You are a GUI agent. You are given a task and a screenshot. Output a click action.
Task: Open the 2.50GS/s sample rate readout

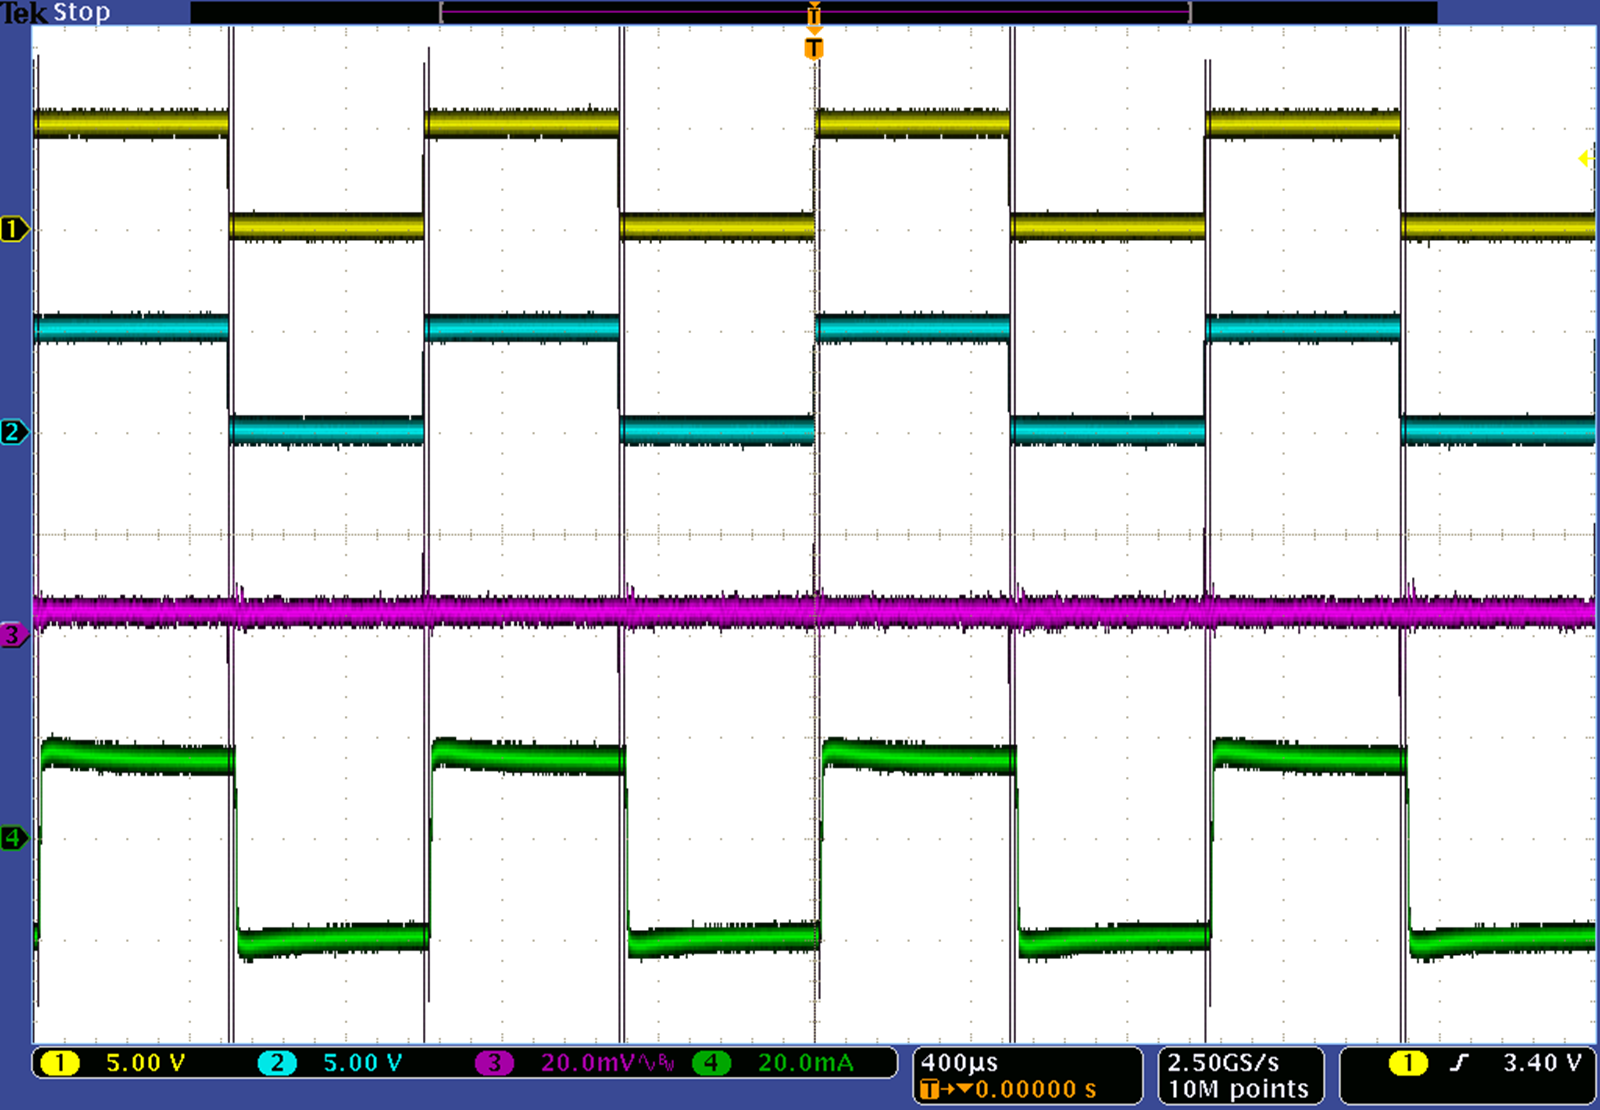[x=1223, y=1062]
